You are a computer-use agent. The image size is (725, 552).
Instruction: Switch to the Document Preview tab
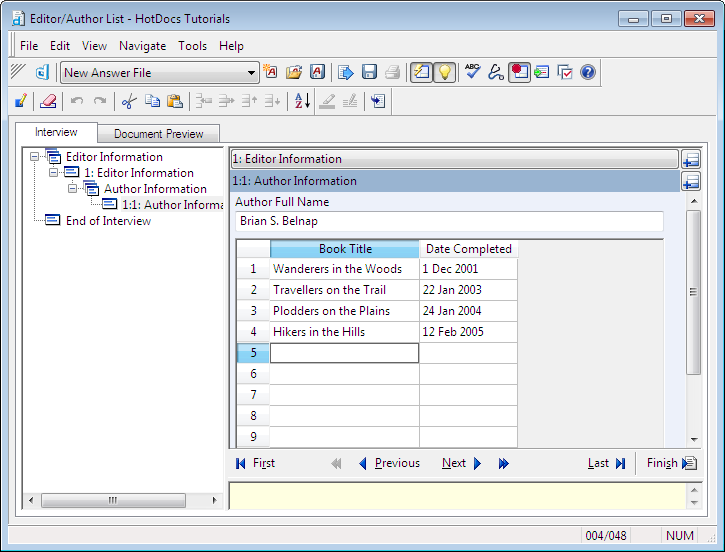click(x=159, y=134)
